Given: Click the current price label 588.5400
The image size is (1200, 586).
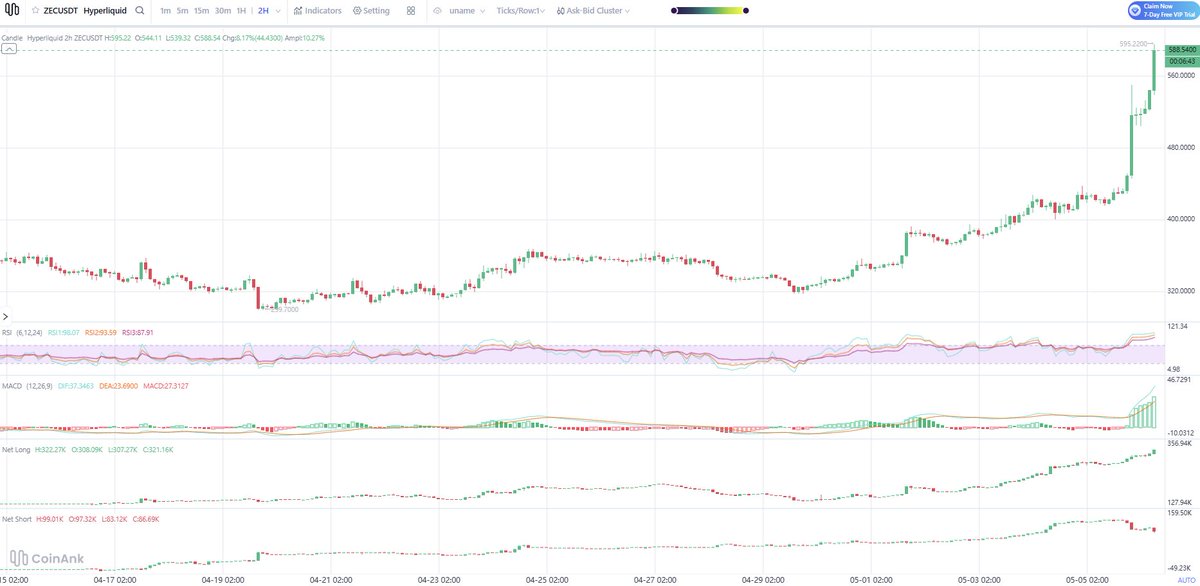Looking at the screenshot, I should click(x=1181, y=49).
